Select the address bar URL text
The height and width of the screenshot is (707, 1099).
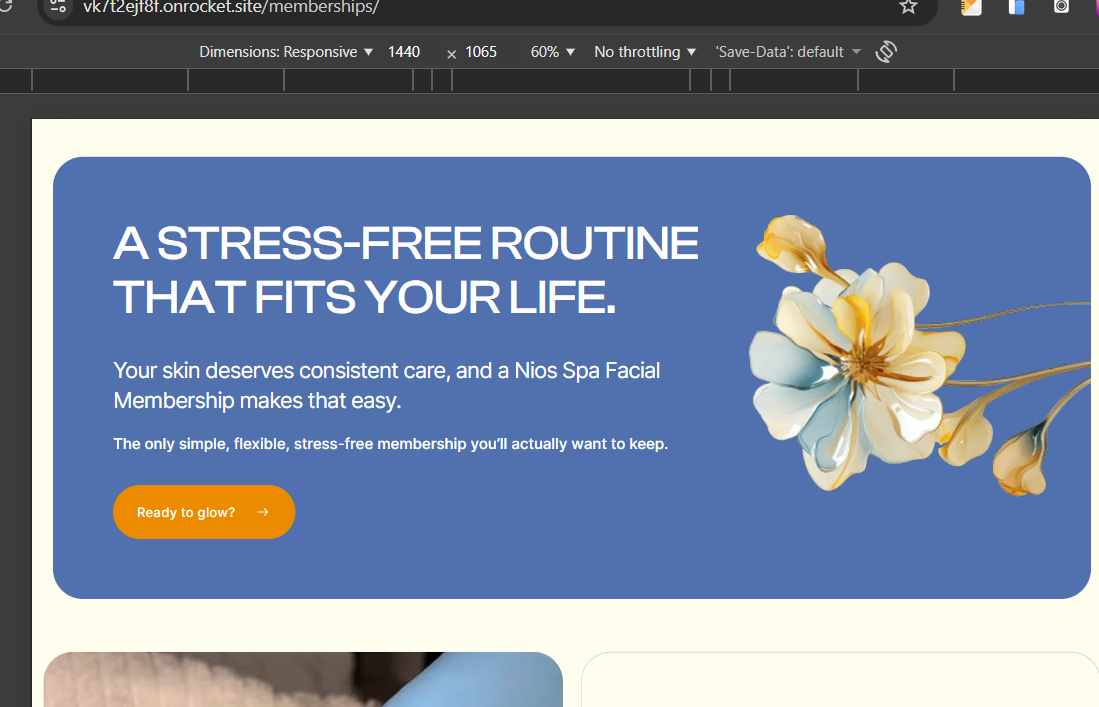(231, 7)
